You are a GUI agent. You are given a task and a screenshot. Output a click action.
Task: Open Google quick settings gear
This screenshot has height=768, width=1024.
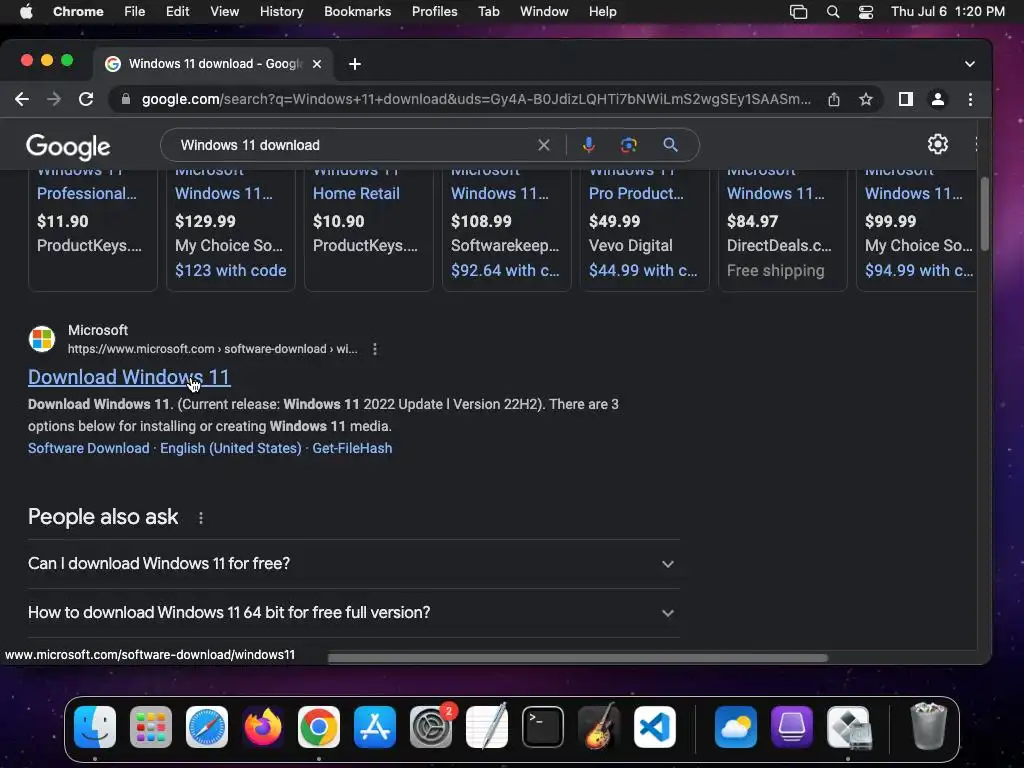[x=938, y=144]
